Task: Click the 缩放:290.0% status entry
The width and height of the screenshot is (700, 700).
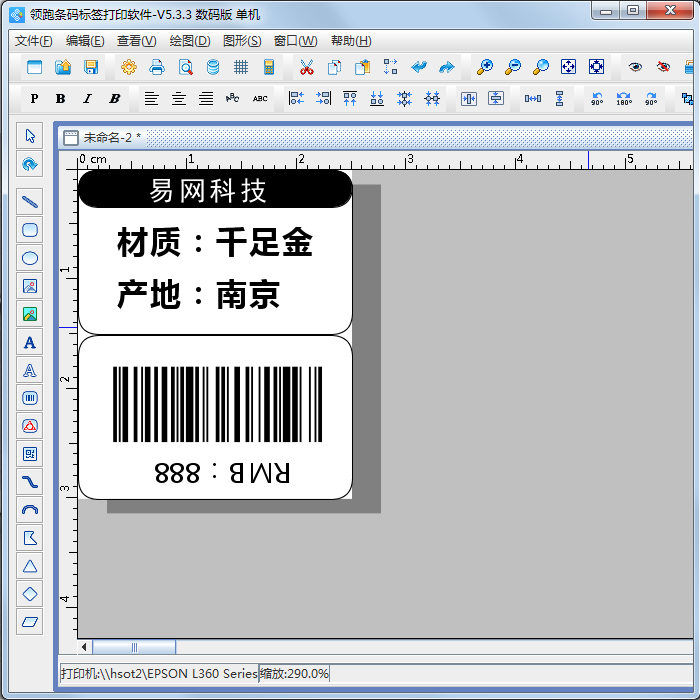Action: click(294, 673)
